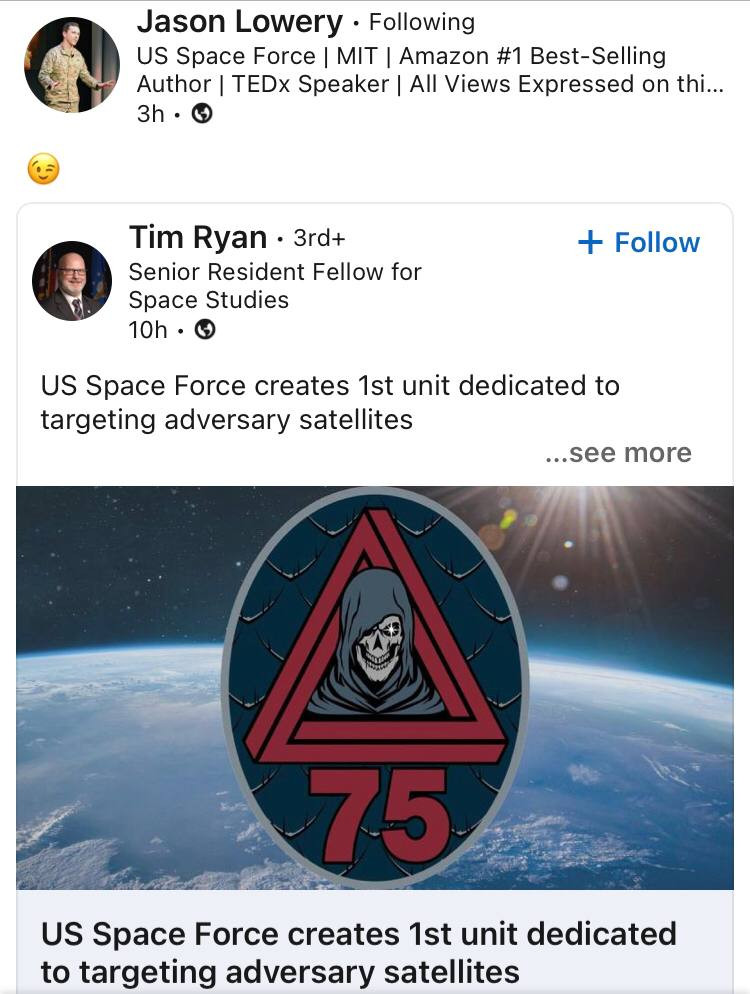
Task: Click Tim Ryan's post body text
Action: click(x=330, y=402)
